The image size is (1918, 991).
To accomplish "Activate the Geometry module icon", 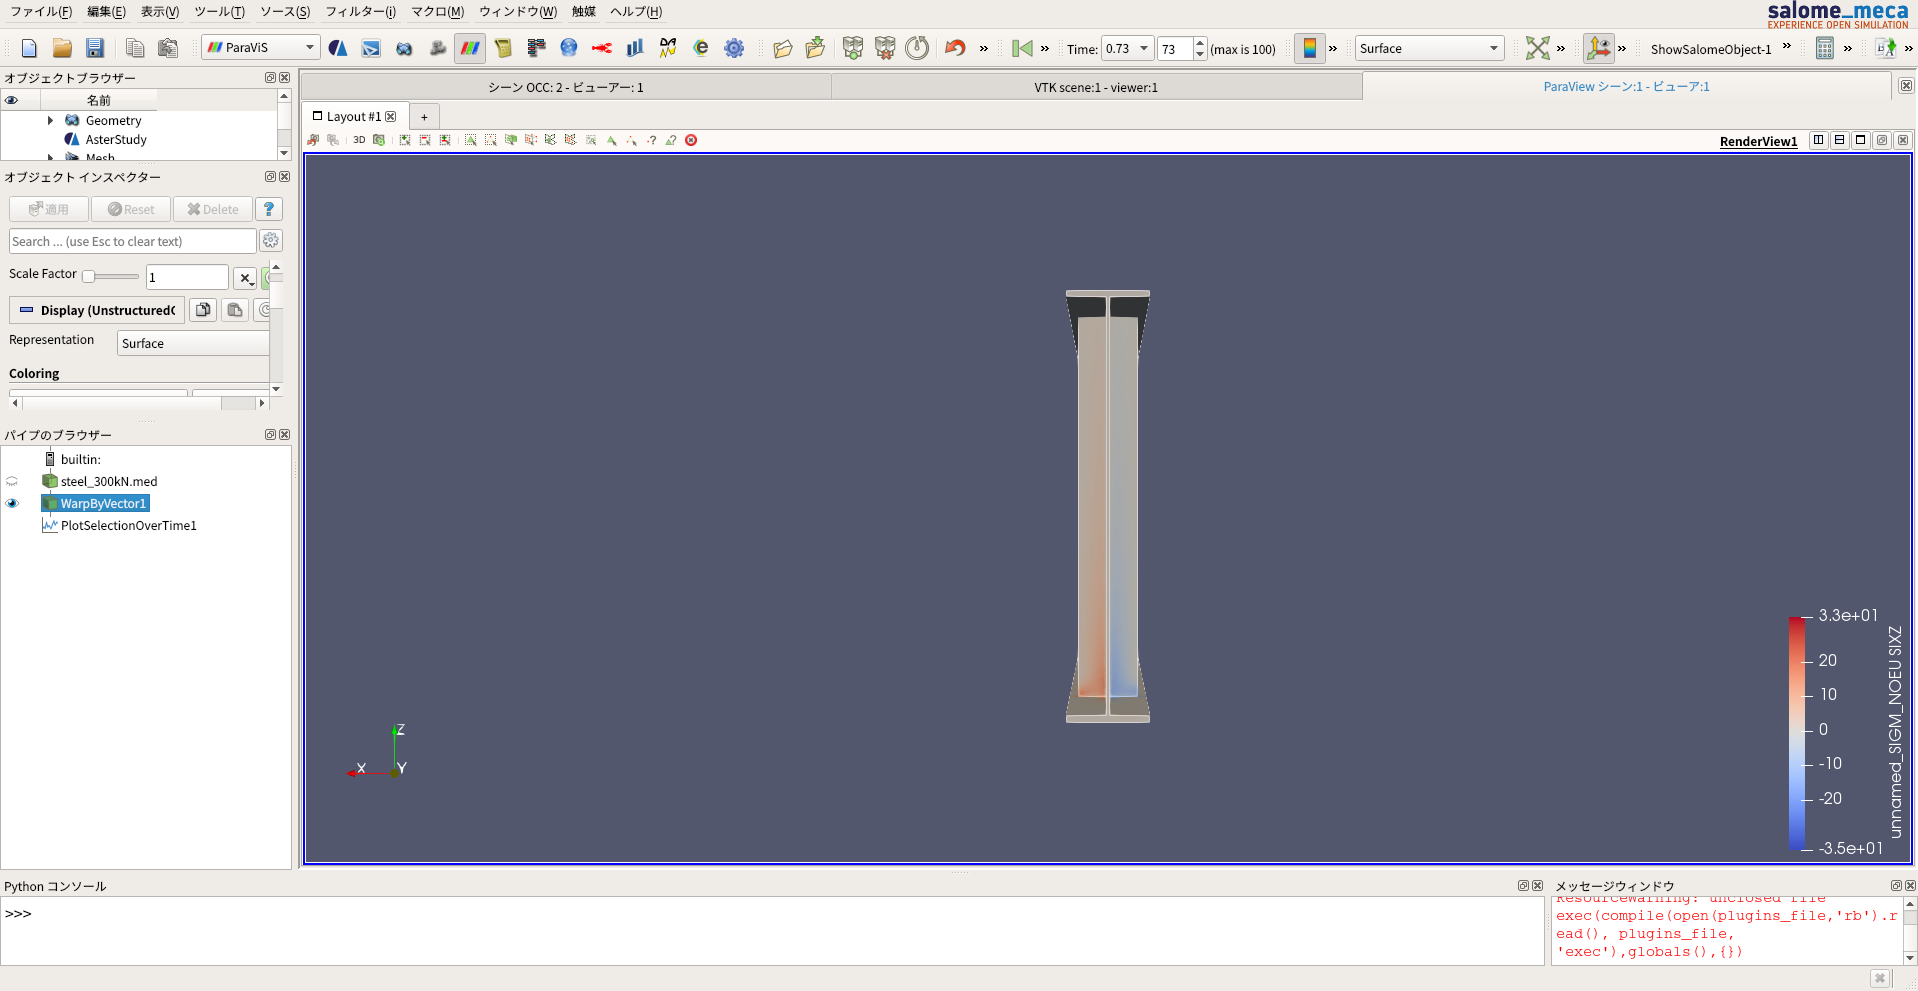I will 404,48.
